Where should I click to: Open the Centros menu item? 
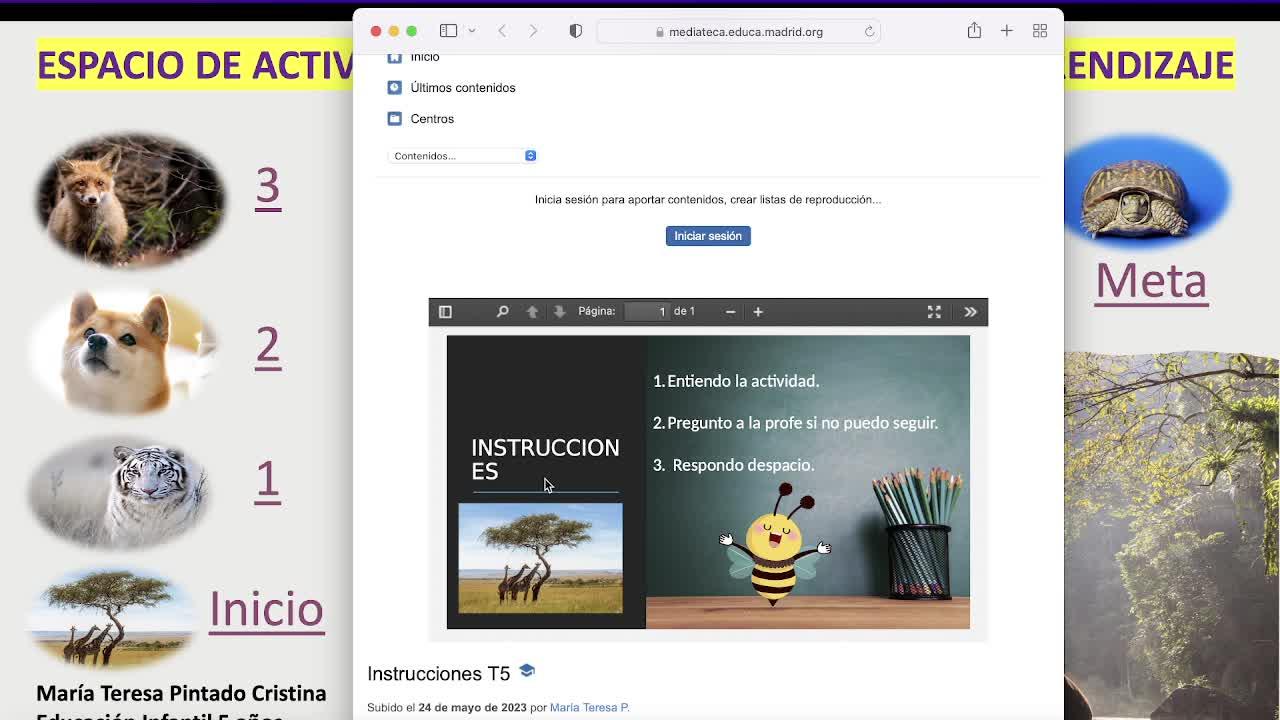tap(431, 119)
